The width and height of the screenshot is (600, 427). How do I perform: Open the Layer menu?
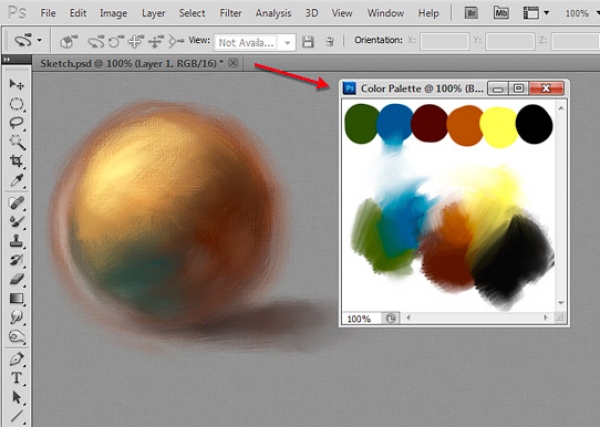pos(153,13)
